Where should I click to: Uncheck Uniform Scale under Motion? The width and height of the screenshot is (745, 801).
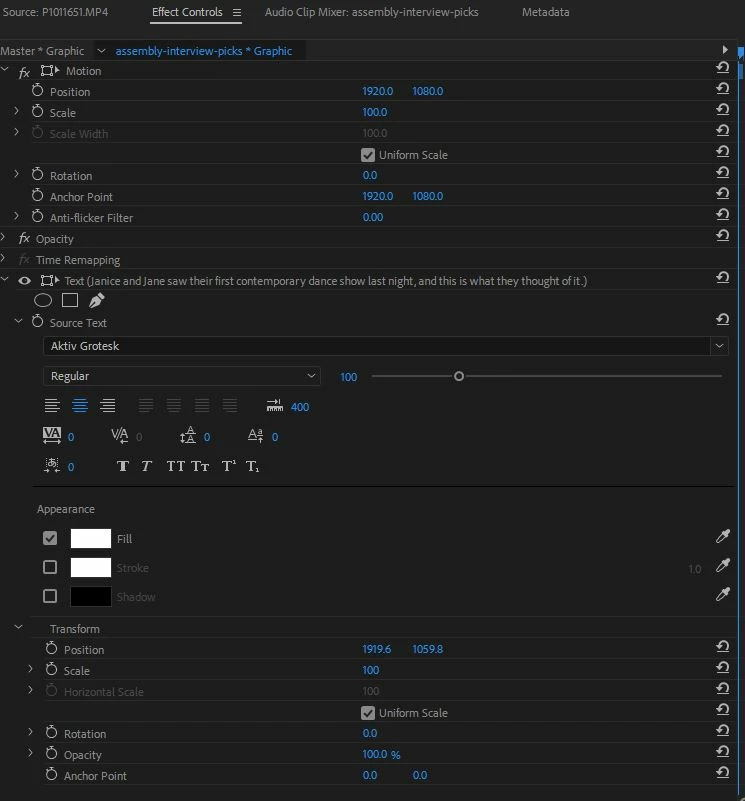(368, 155)
